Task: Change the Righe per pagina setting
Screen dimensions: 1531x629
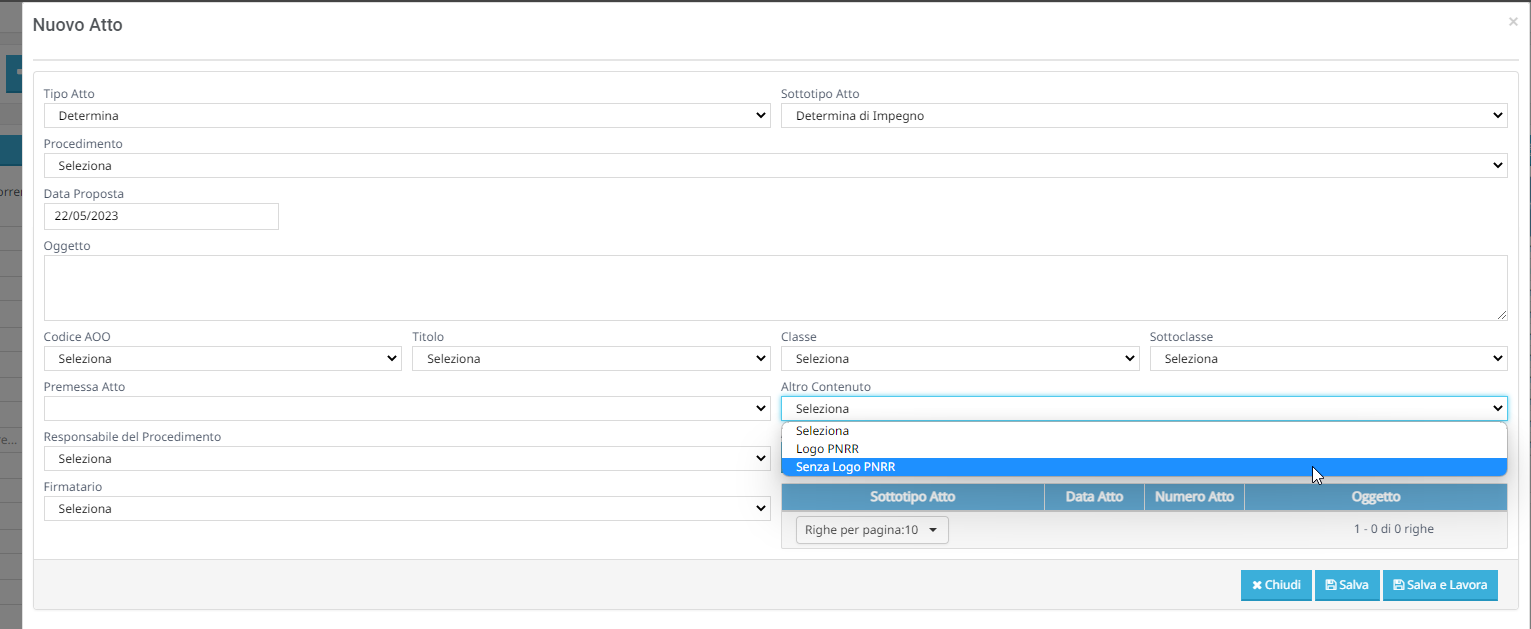Action: 872,530
